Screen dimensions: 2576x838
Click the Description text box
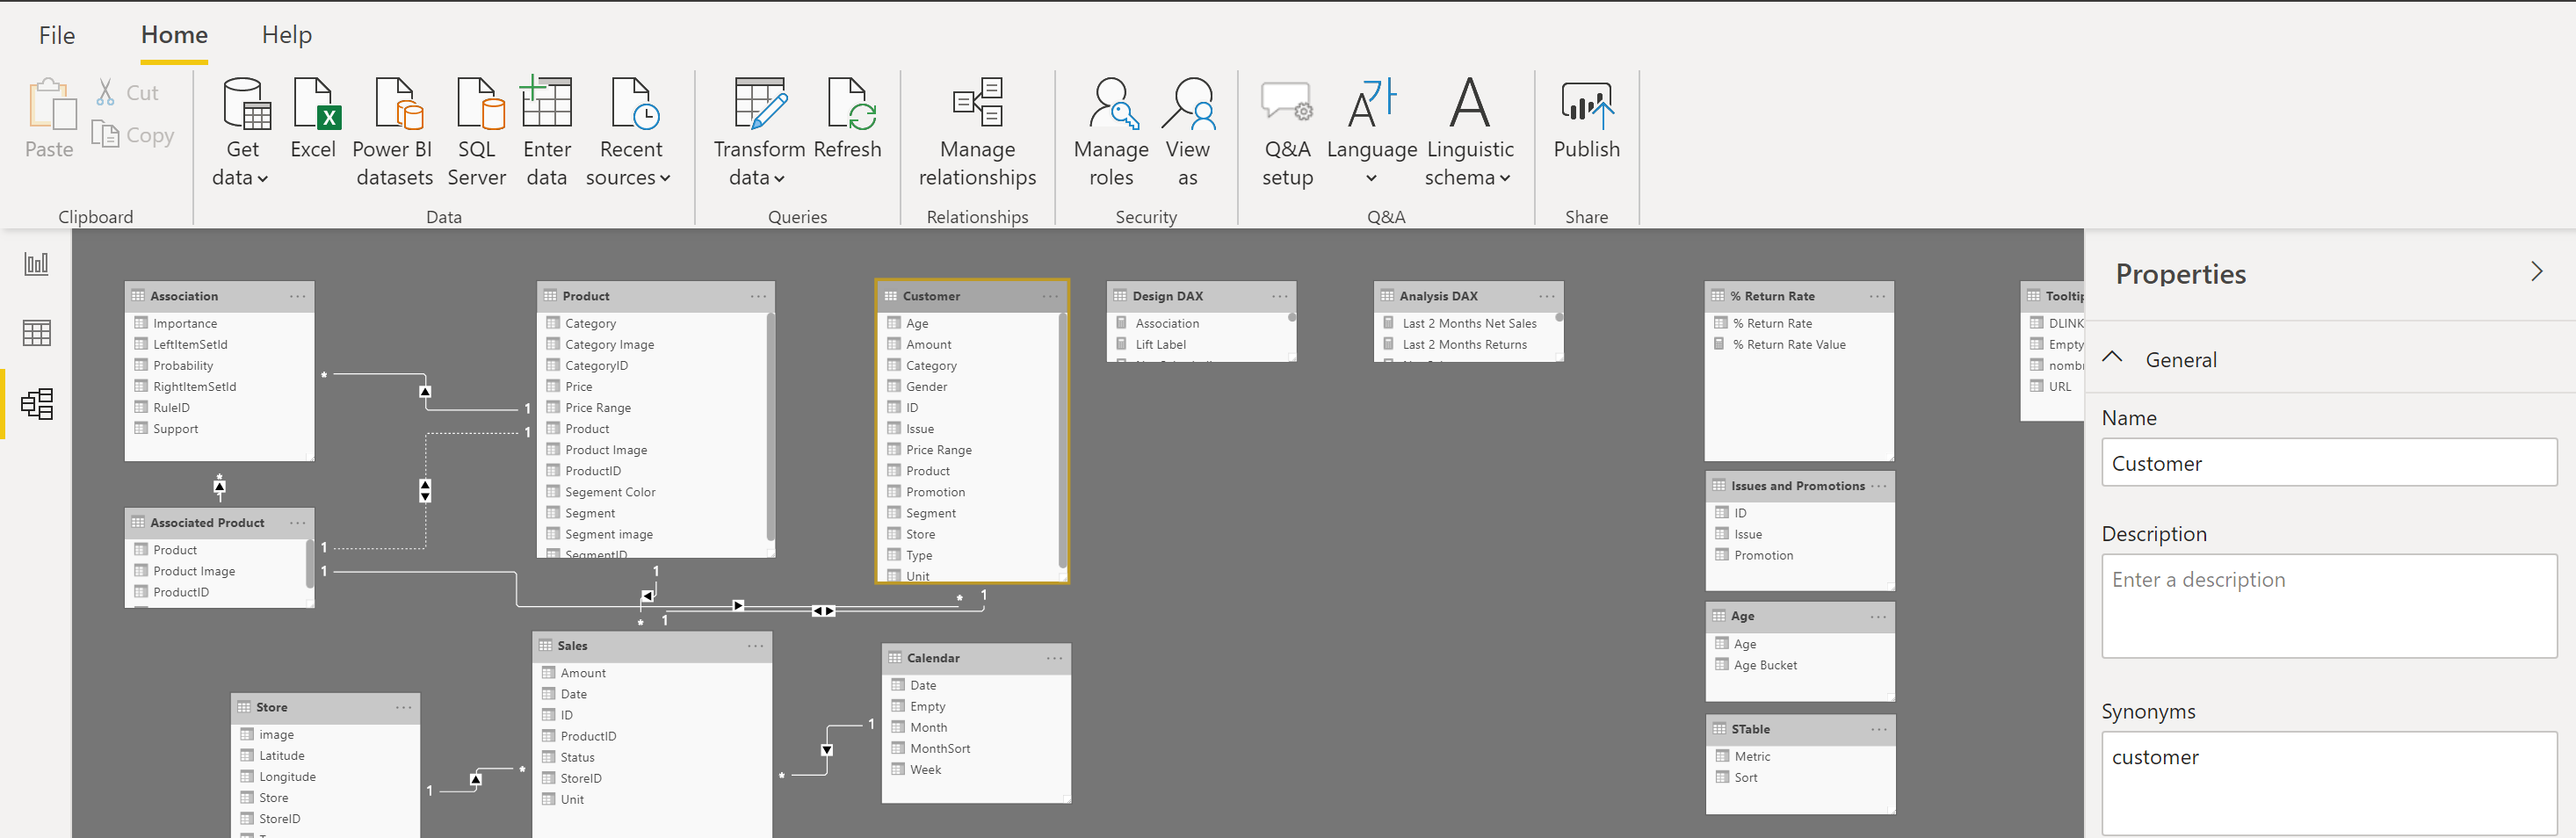tap(2329, 606)
